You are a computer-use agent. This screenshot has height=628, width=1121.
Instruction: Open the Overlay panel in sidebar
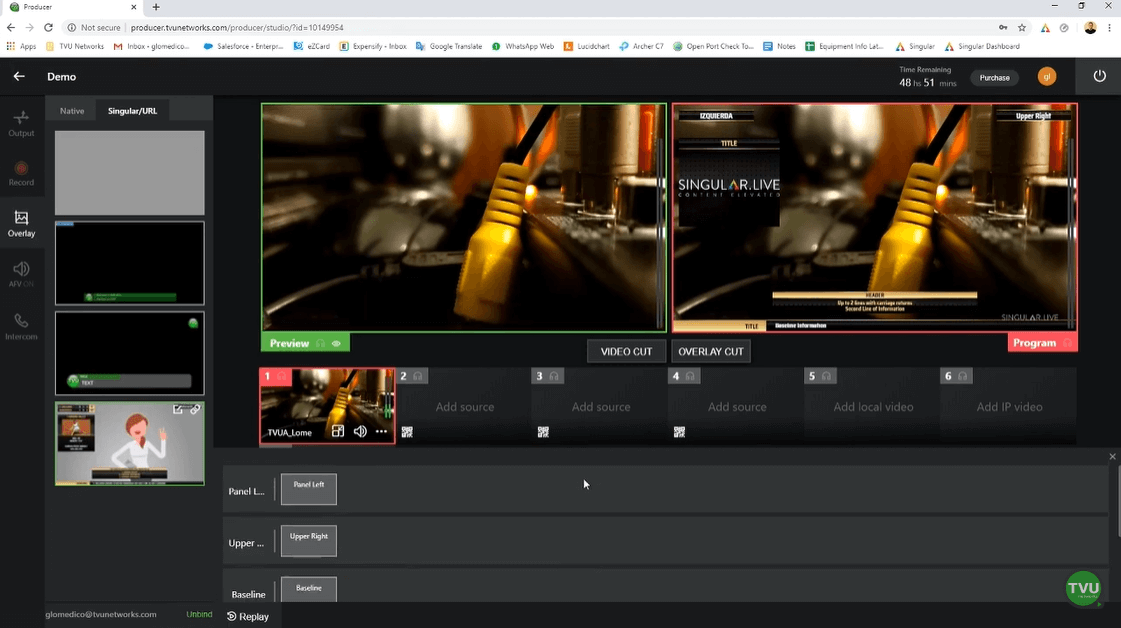click(21, 224)
